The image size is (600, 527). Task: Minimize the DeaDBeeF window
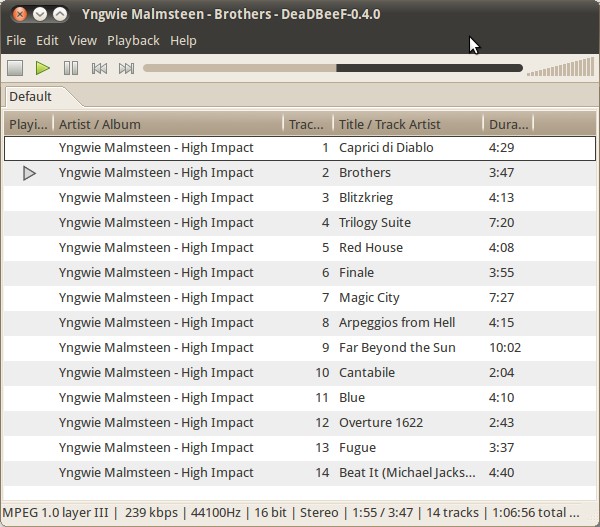(x=39, y=14)
